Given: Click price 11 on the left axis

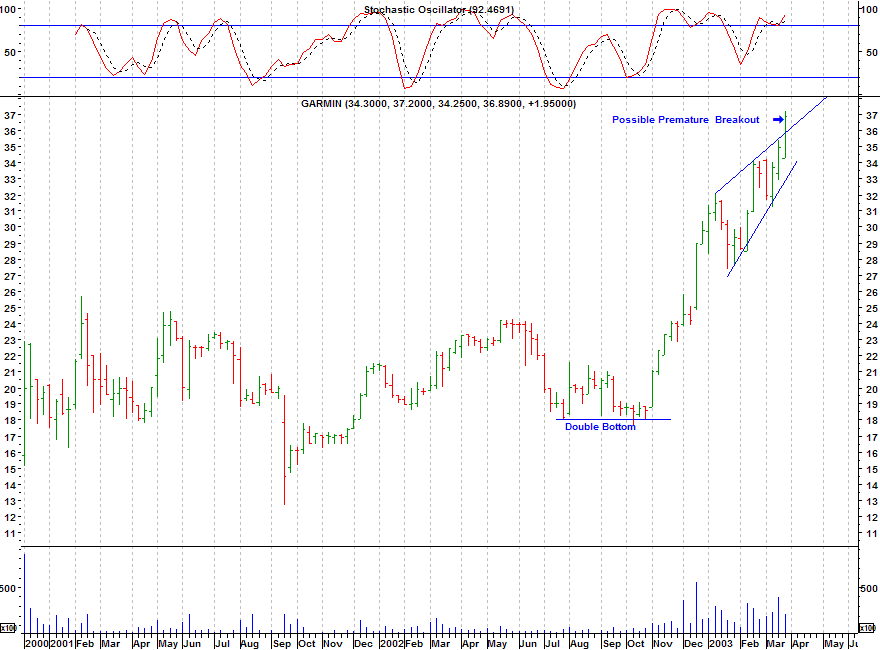Looking at the screenshot, I should coord(10,533).
